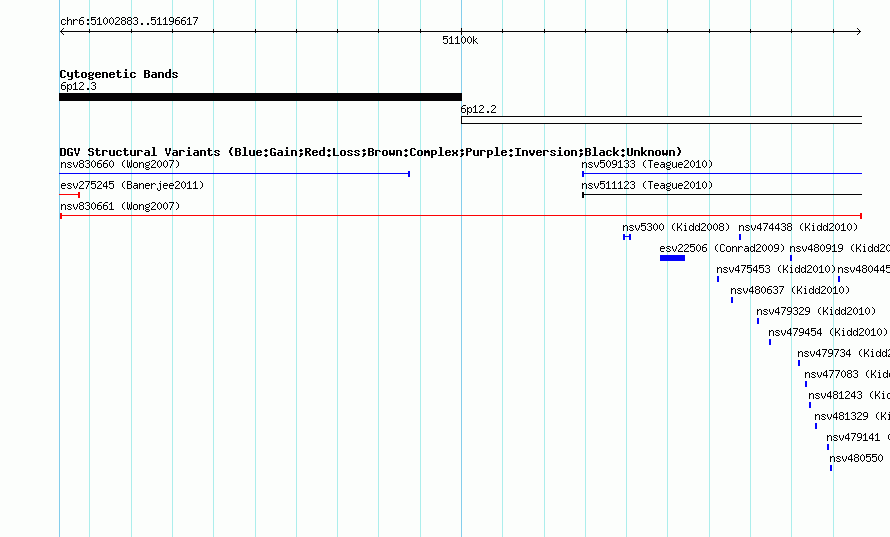890x537 pixels.
Task: Select the blue marker under nsv480550
Action: click(x=831, y=468)
